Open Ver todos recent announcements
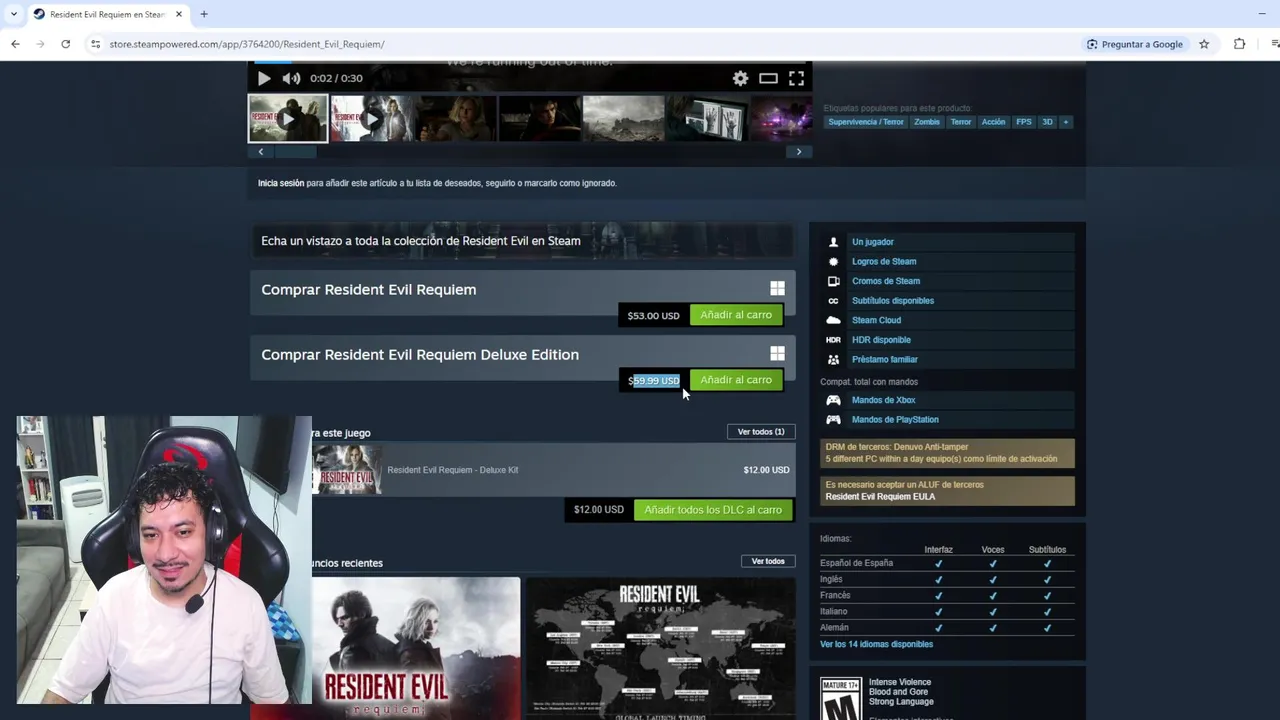 click(x=768, y=561)
